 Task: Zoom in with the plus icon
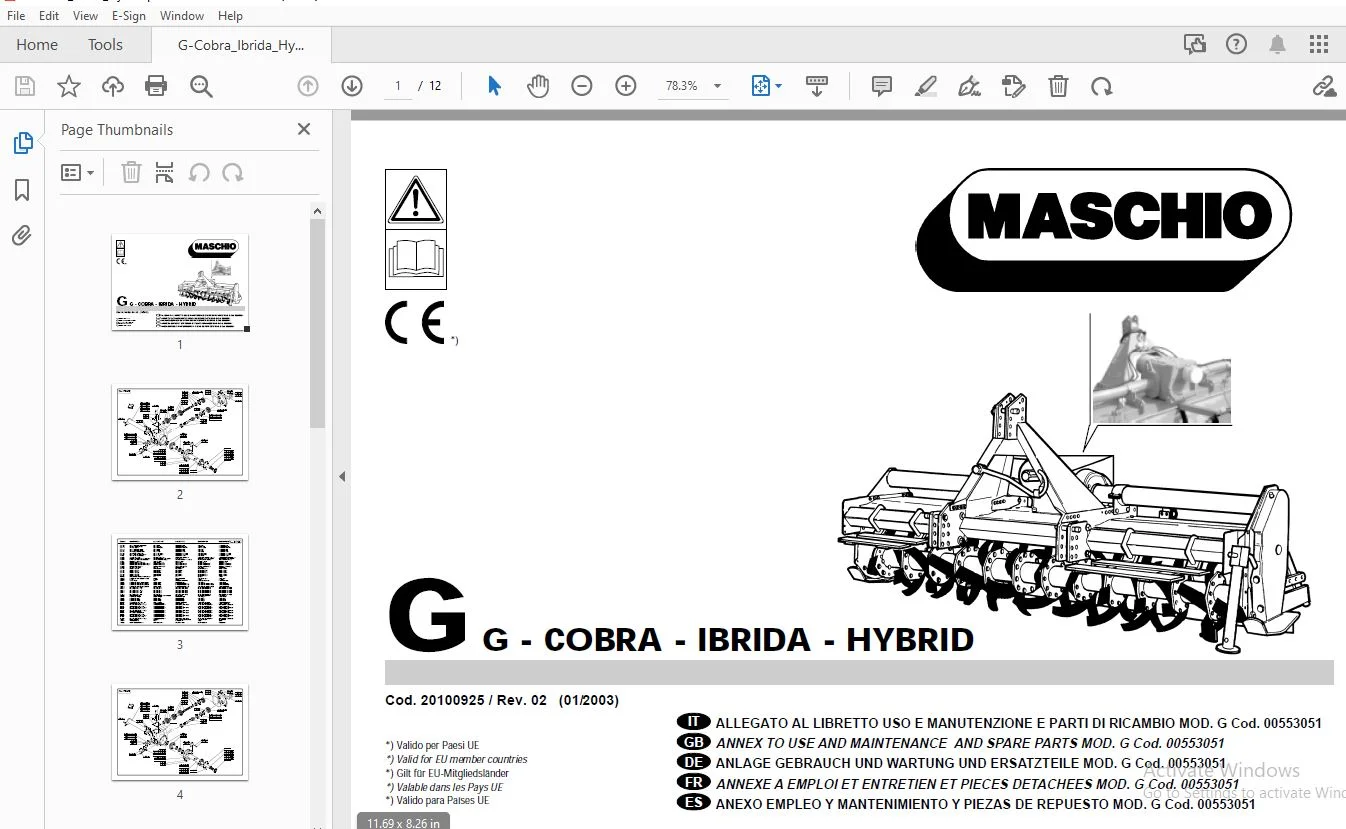click(x=626, y=86)
